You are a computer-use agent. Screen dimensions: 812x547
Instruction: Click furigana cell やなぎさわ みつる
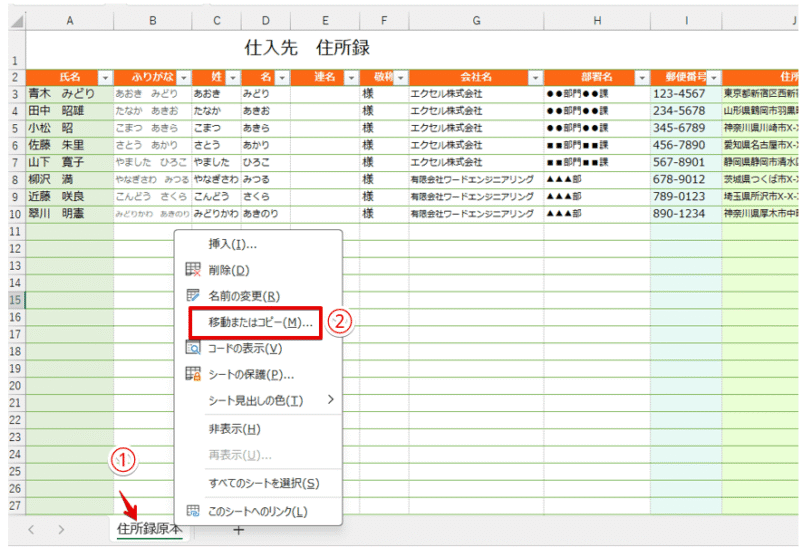(x=152, y=179)
